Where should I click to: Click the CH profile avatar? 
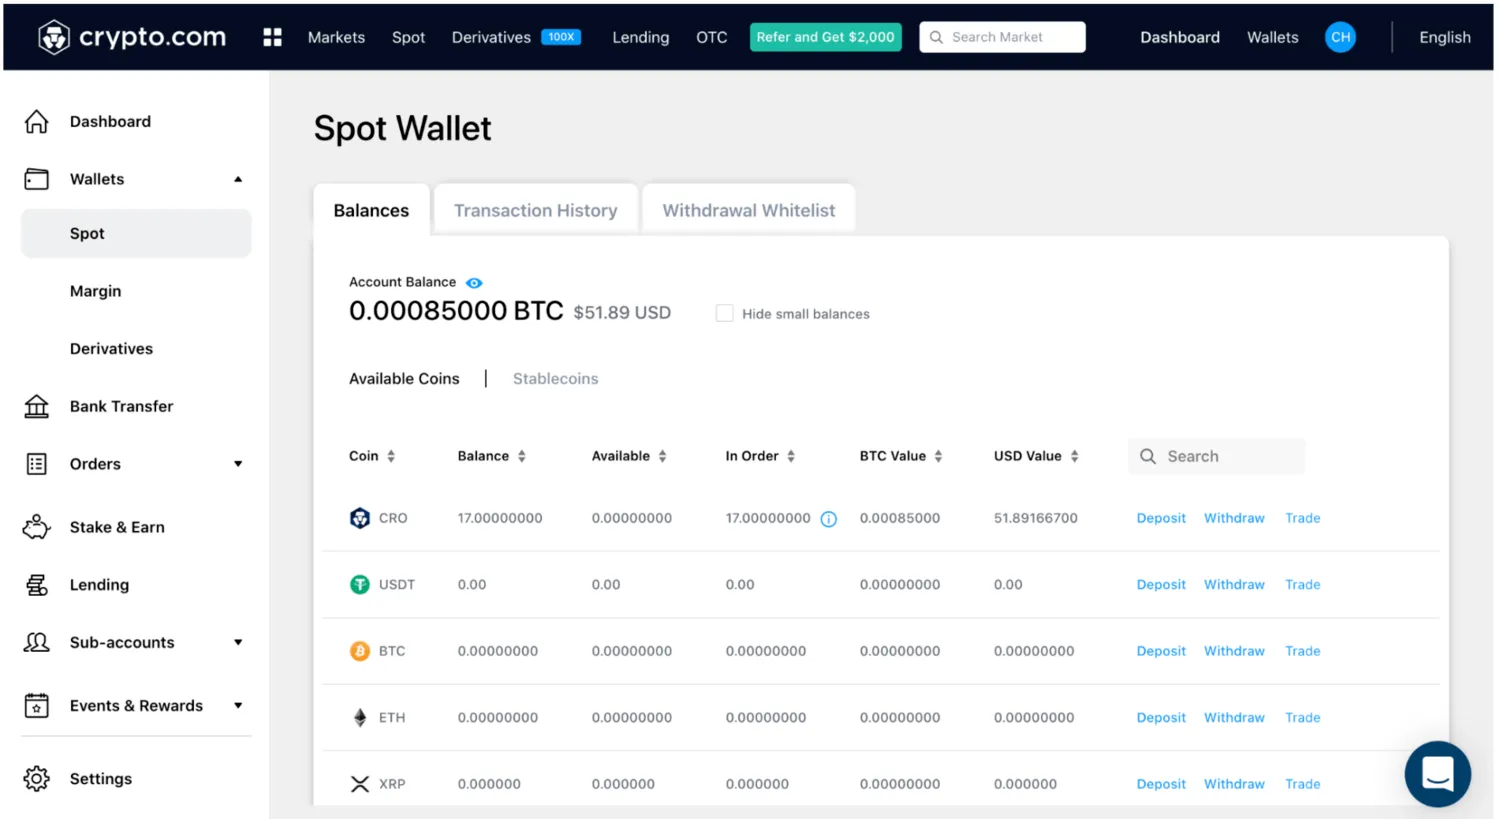click(1340, 37)
